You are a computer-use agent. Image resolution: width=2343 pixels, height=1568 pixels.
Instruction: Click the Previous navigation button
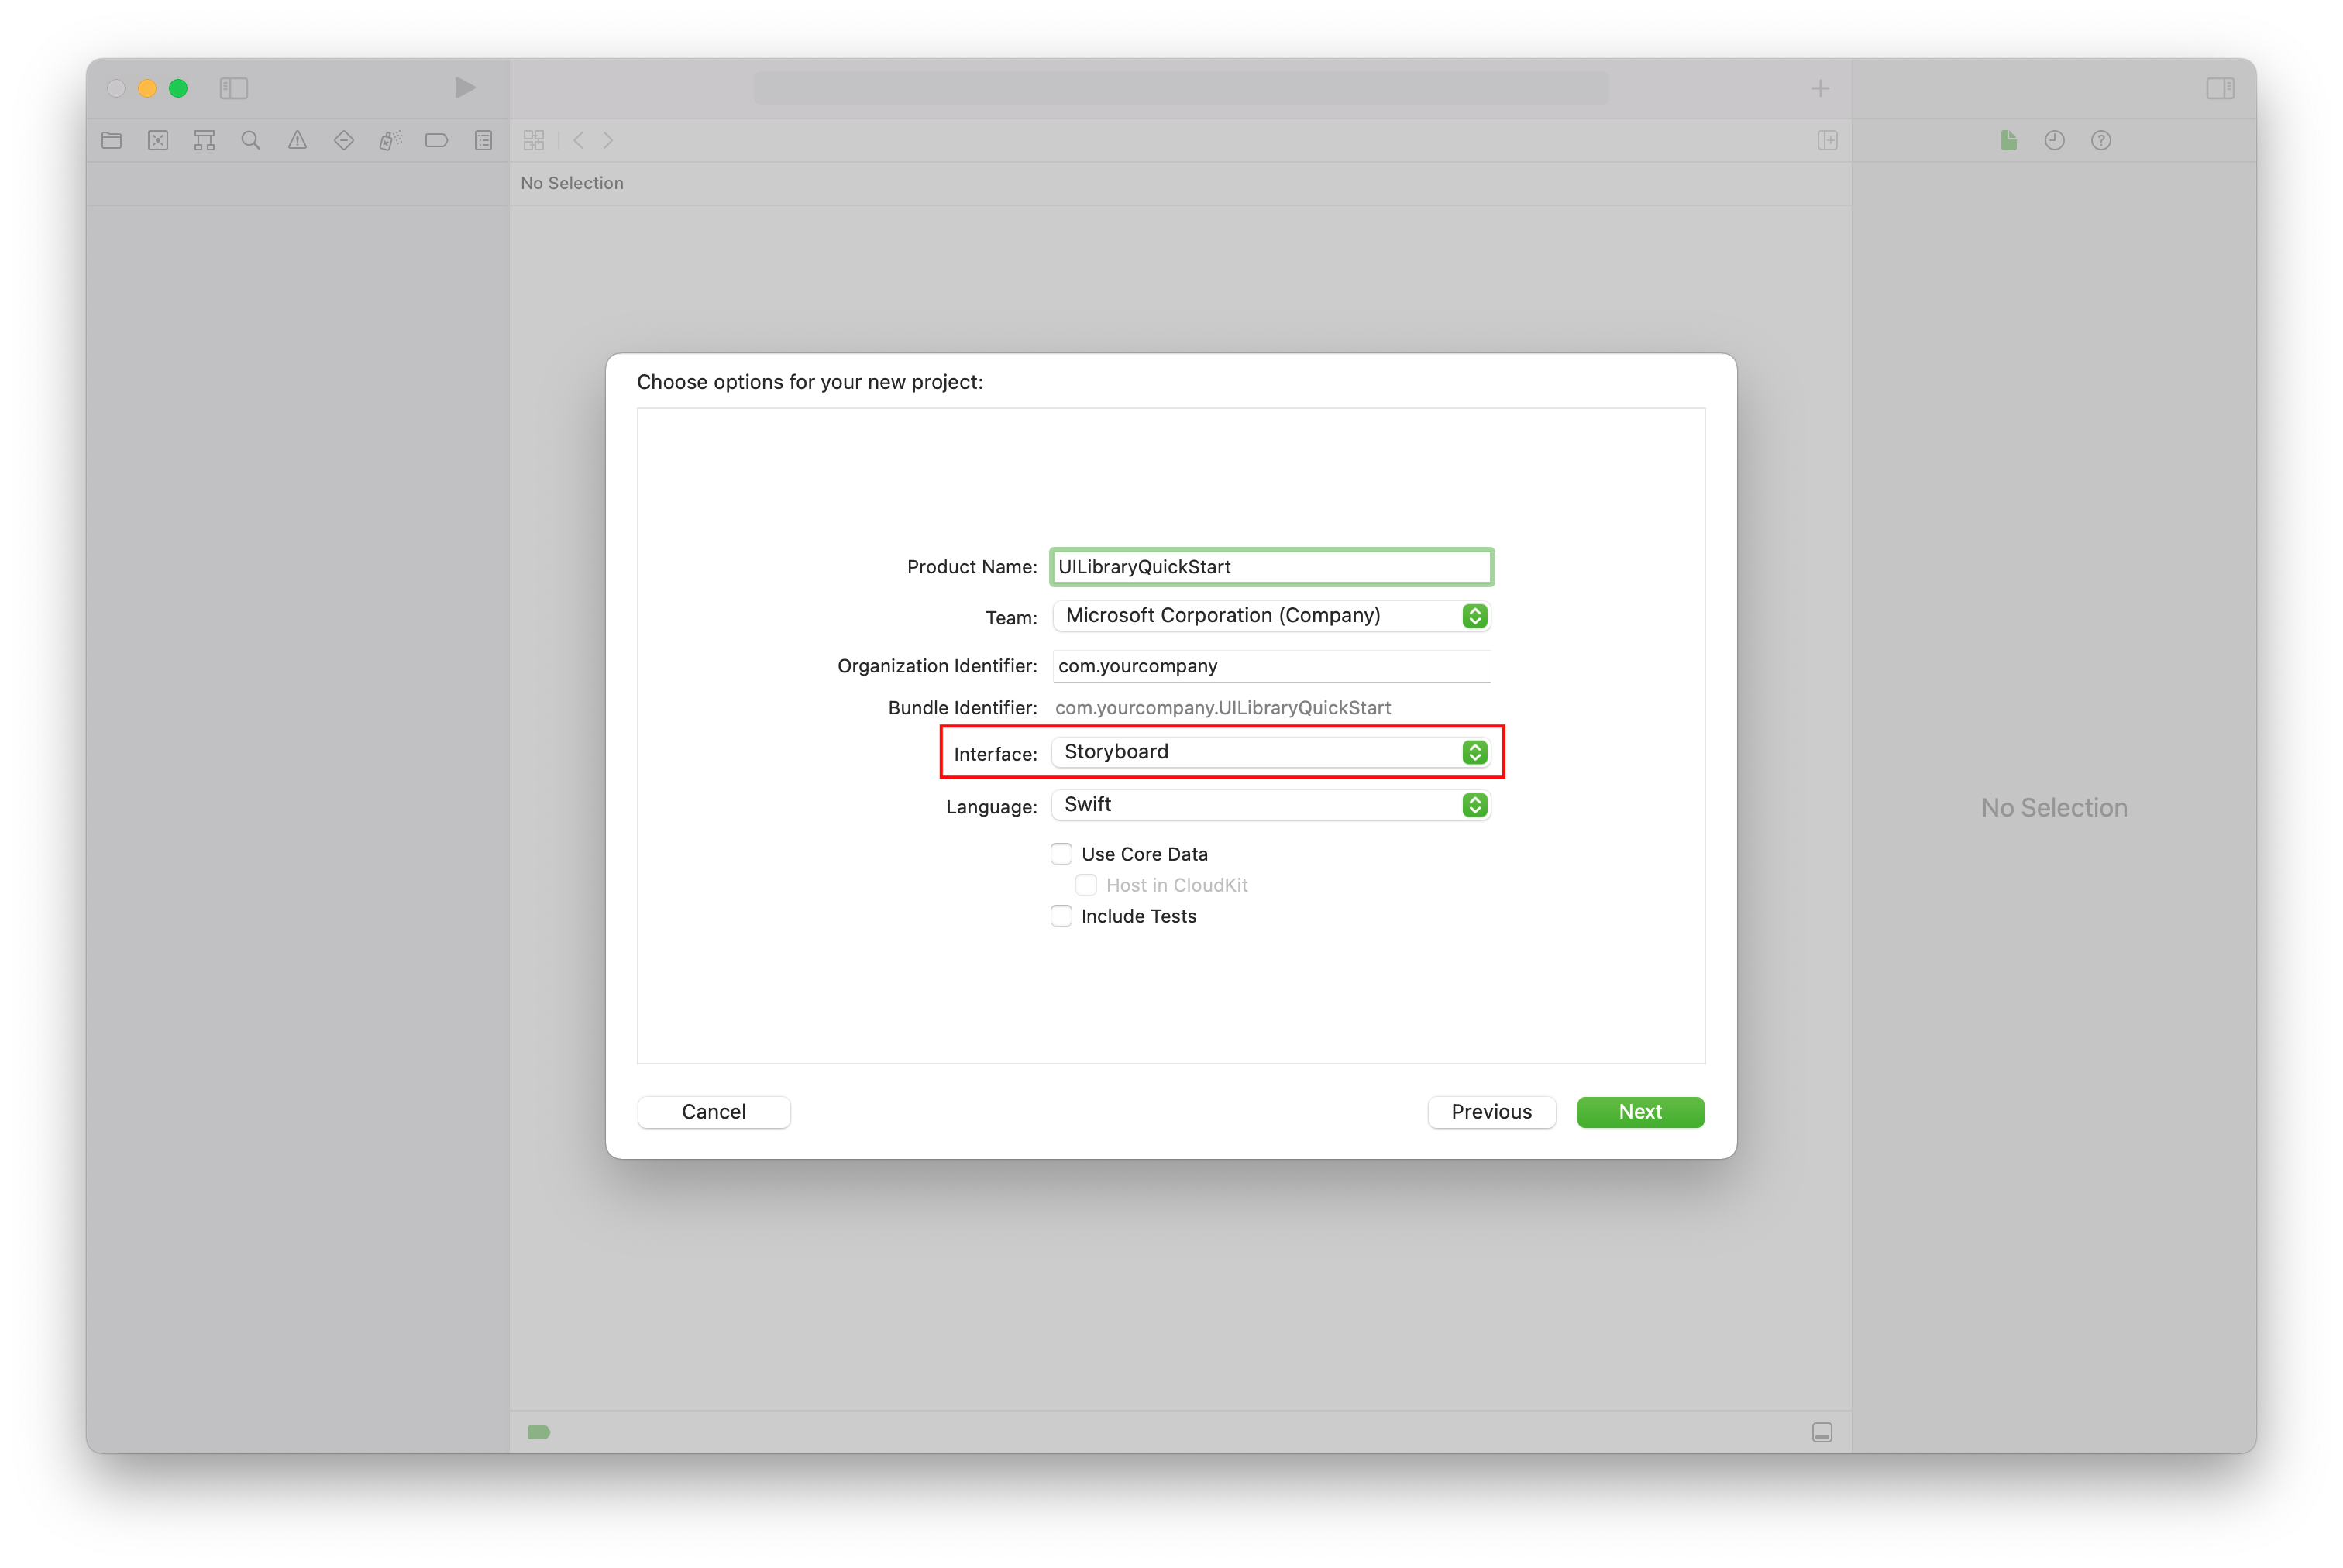point(1491,1111)
